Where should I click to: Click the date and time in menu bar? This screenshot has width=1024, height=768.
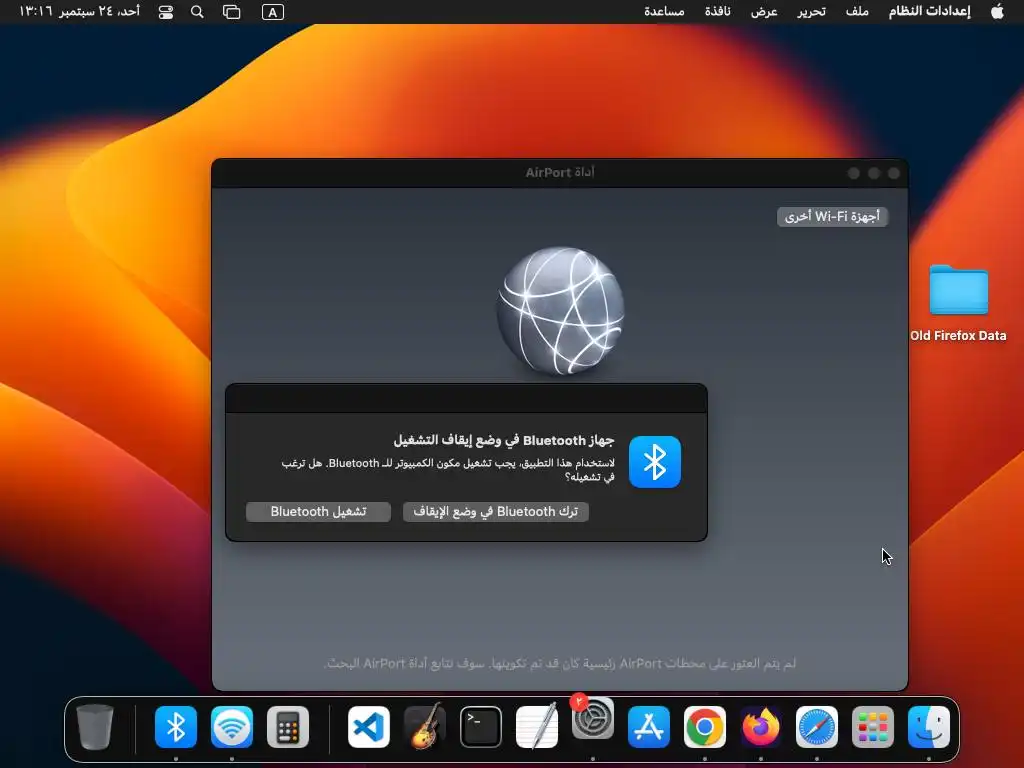click(79, 12)
